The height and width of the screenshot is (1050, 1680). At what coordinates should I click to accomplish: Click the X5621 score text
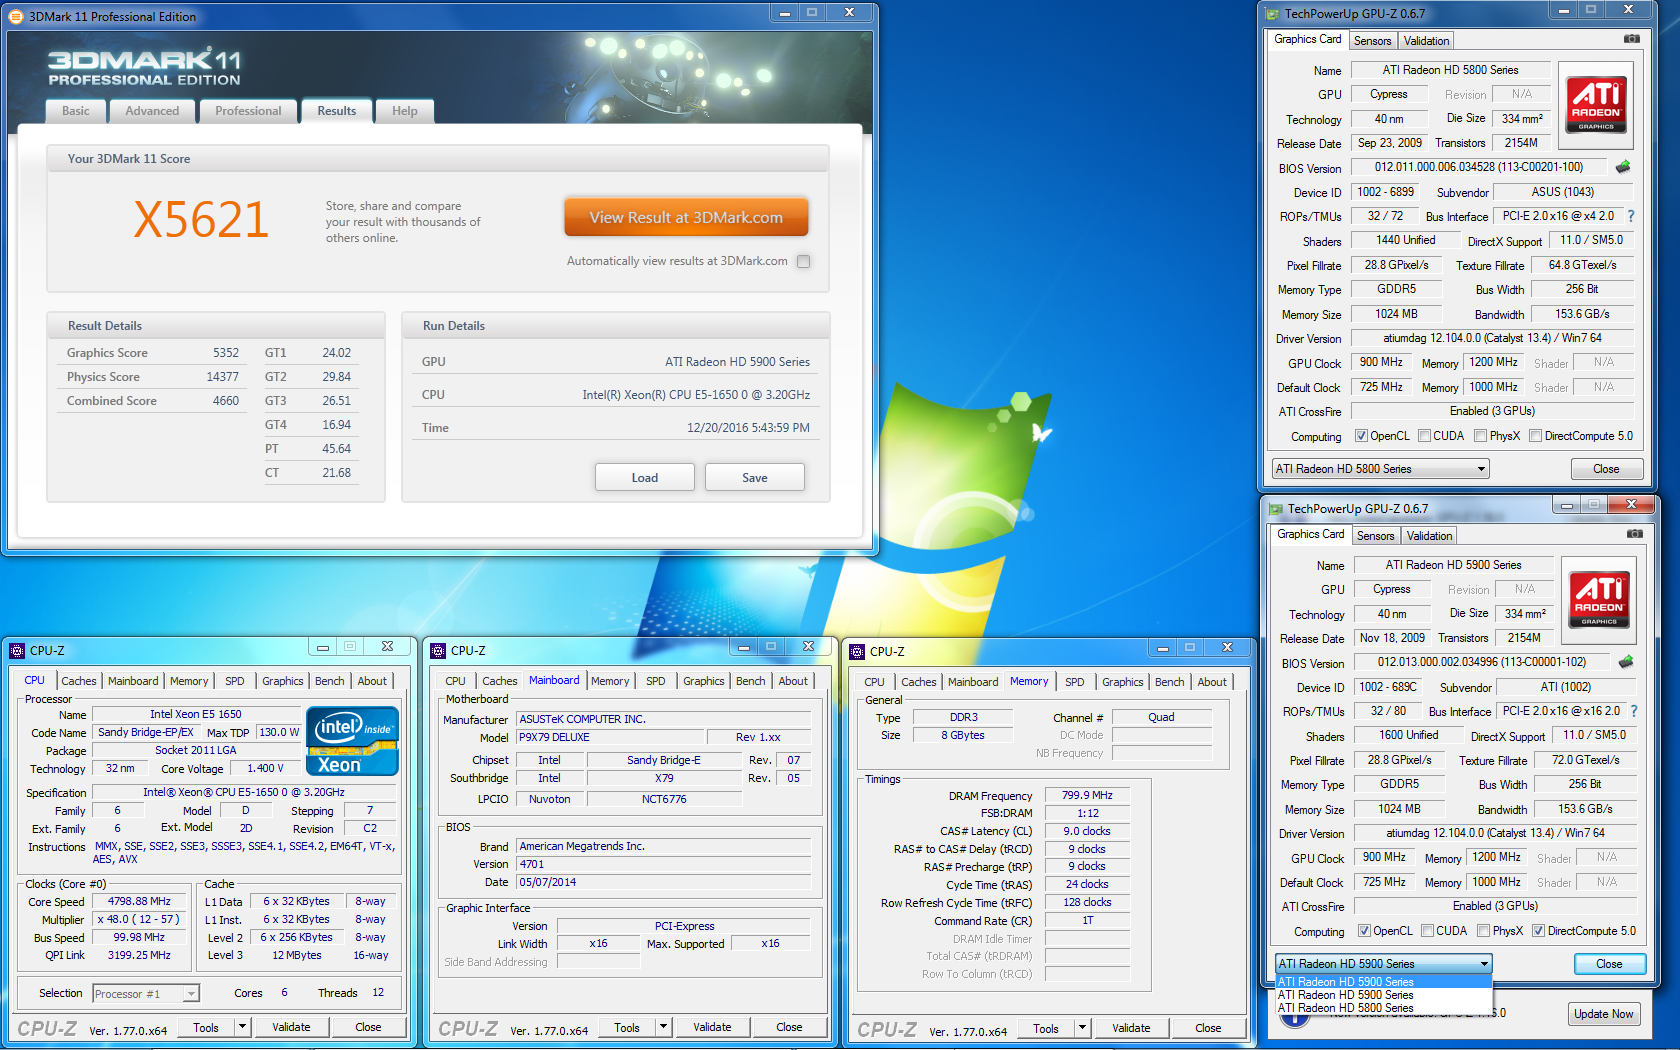(201, 219)
